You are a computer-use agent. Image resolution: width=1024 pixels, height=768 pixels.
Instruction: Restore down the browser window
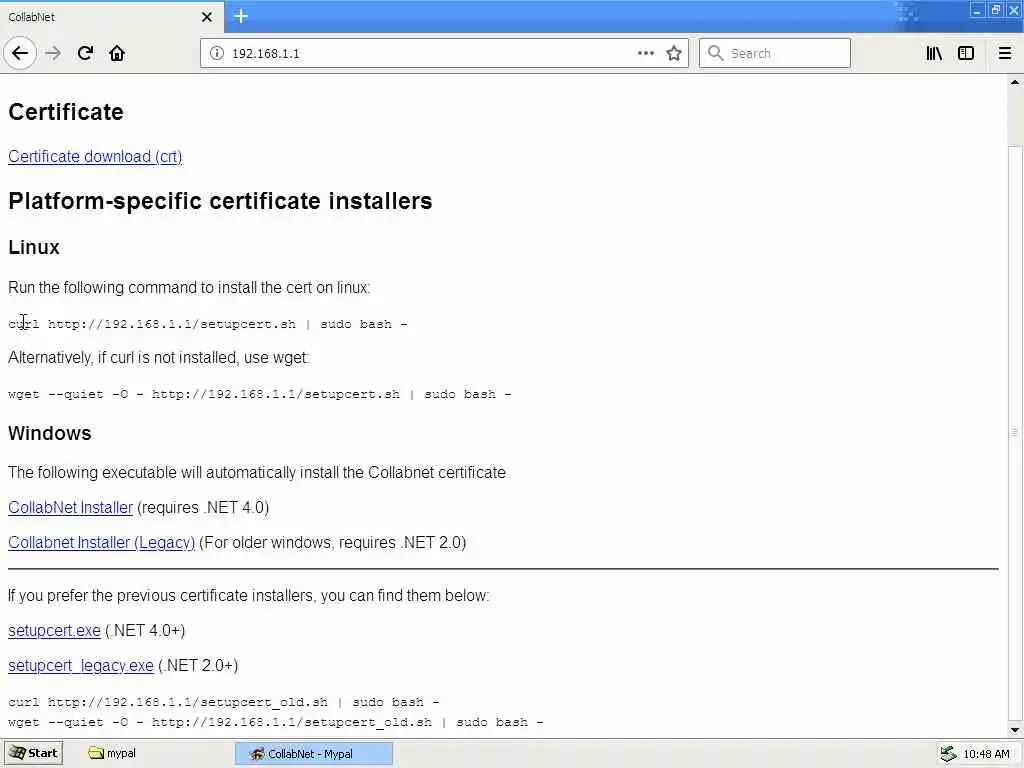[996, 11]
